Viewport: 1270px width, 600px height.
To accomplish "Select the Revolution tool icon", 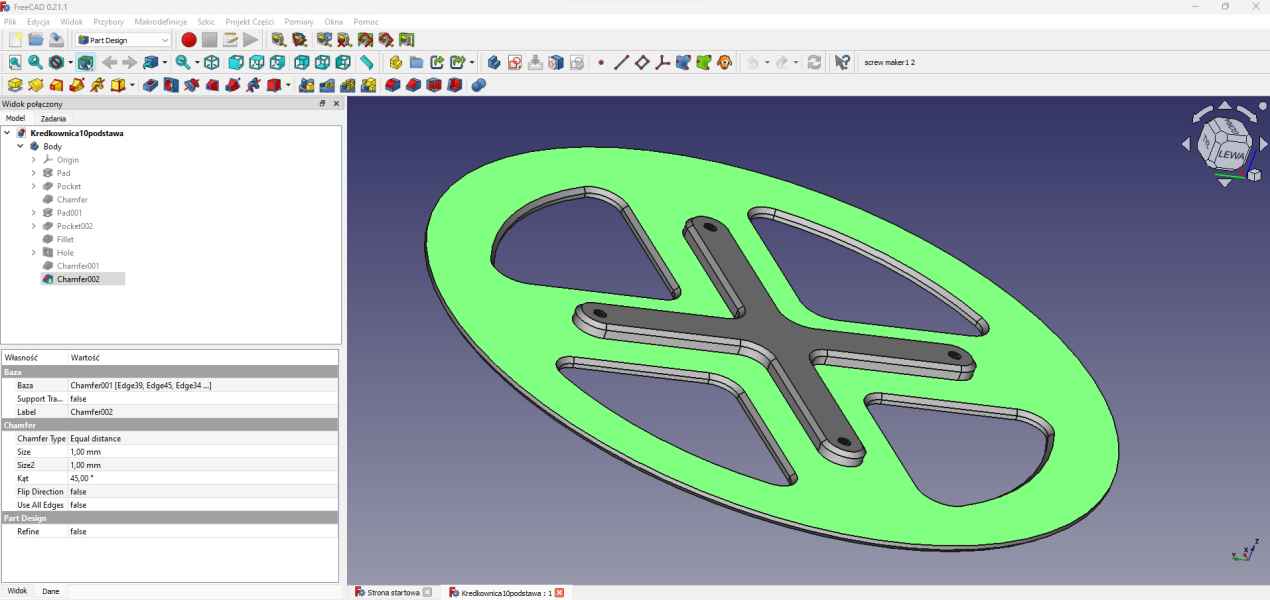I will 36,85.
